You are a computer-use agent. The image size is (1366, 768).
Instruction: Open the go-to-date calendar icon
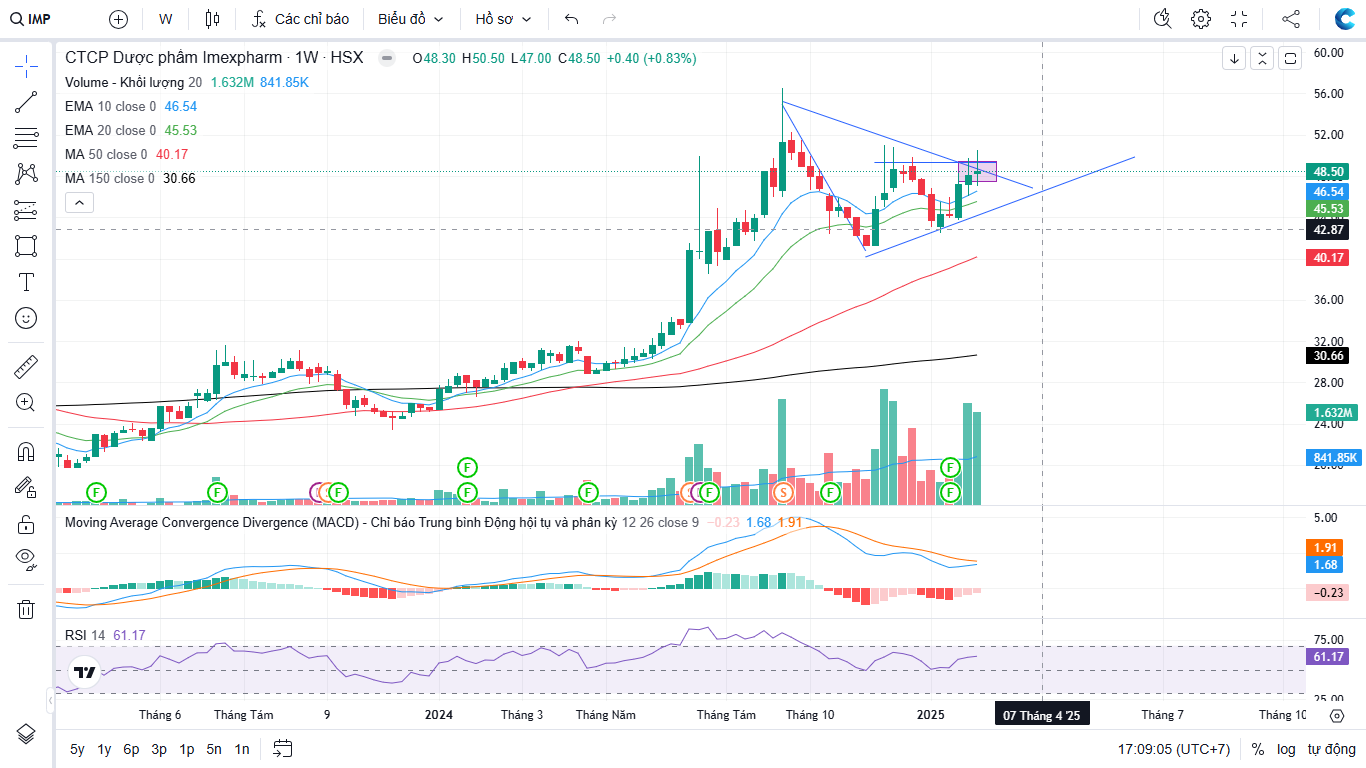[282, 748]
